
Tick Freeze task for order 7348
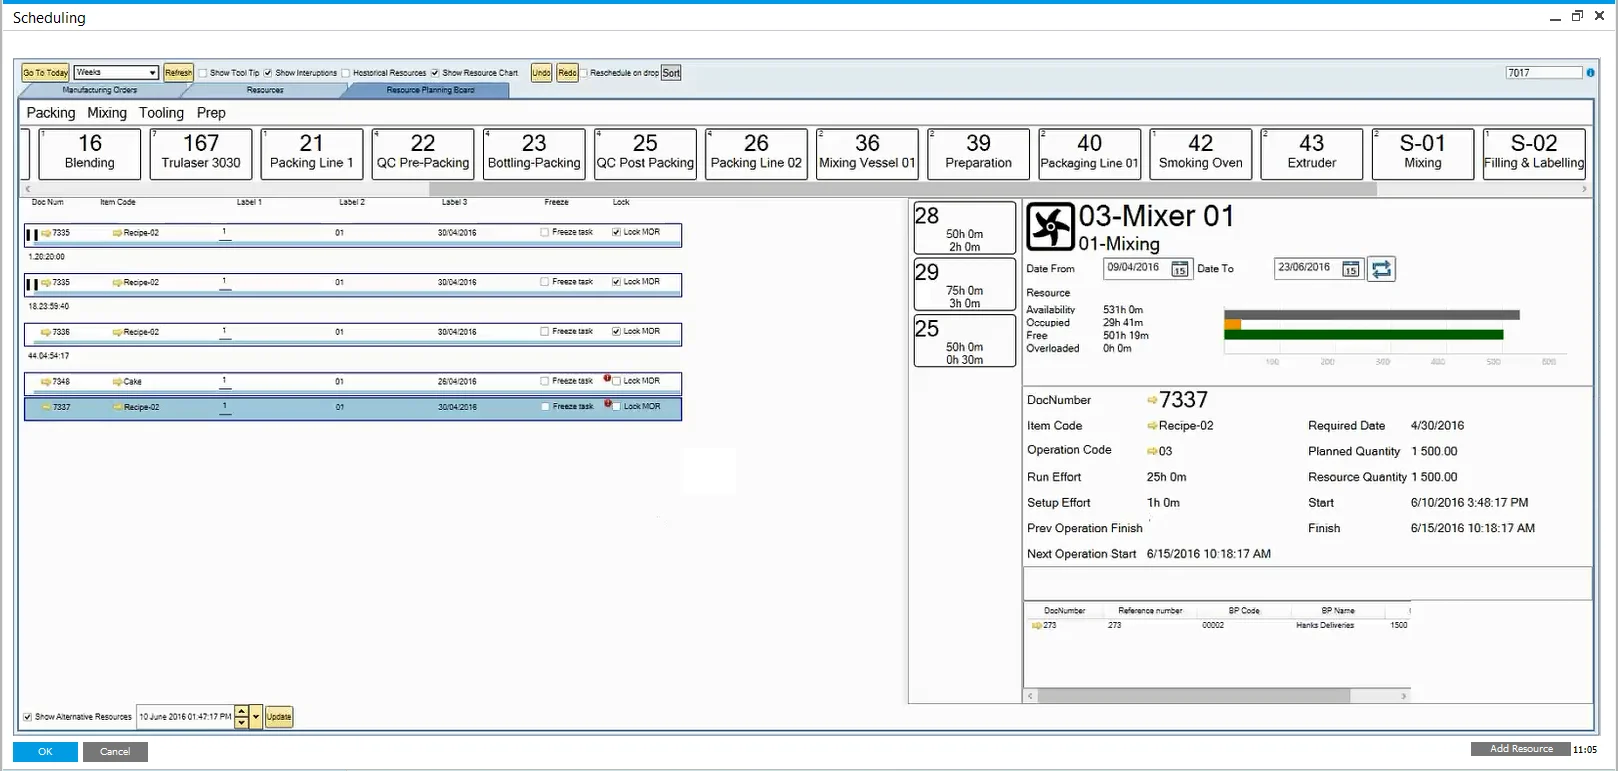(545, 381)
